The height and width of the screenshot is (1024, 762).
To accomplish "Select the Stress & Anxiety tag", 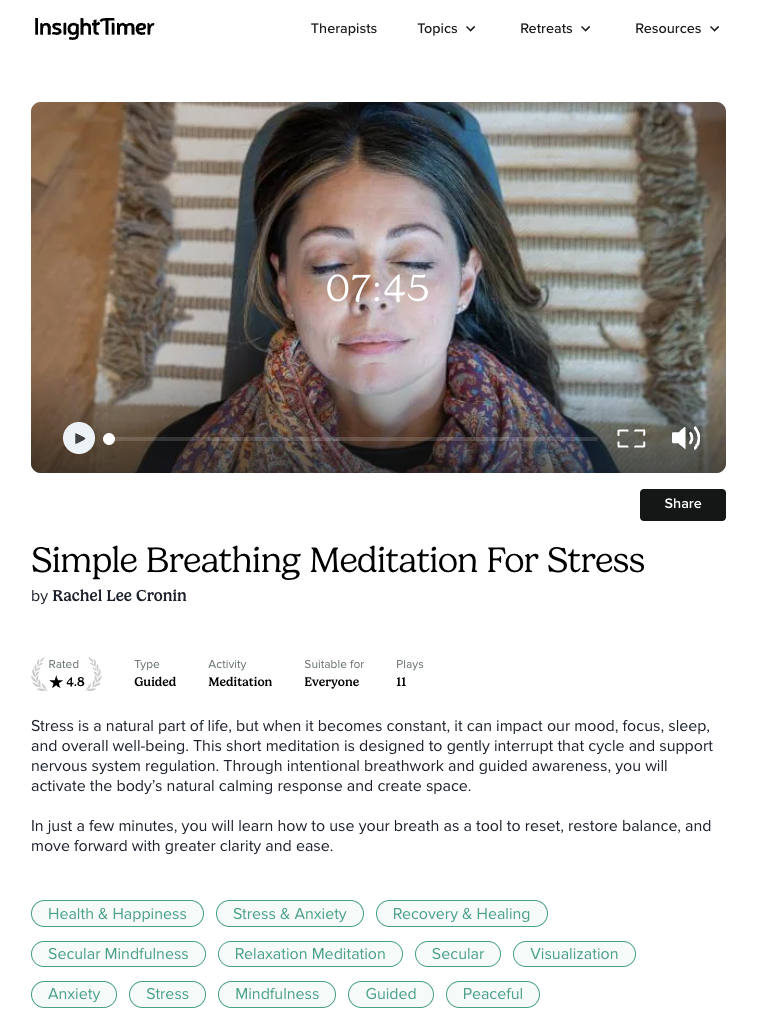I will (x=289, y=914).
